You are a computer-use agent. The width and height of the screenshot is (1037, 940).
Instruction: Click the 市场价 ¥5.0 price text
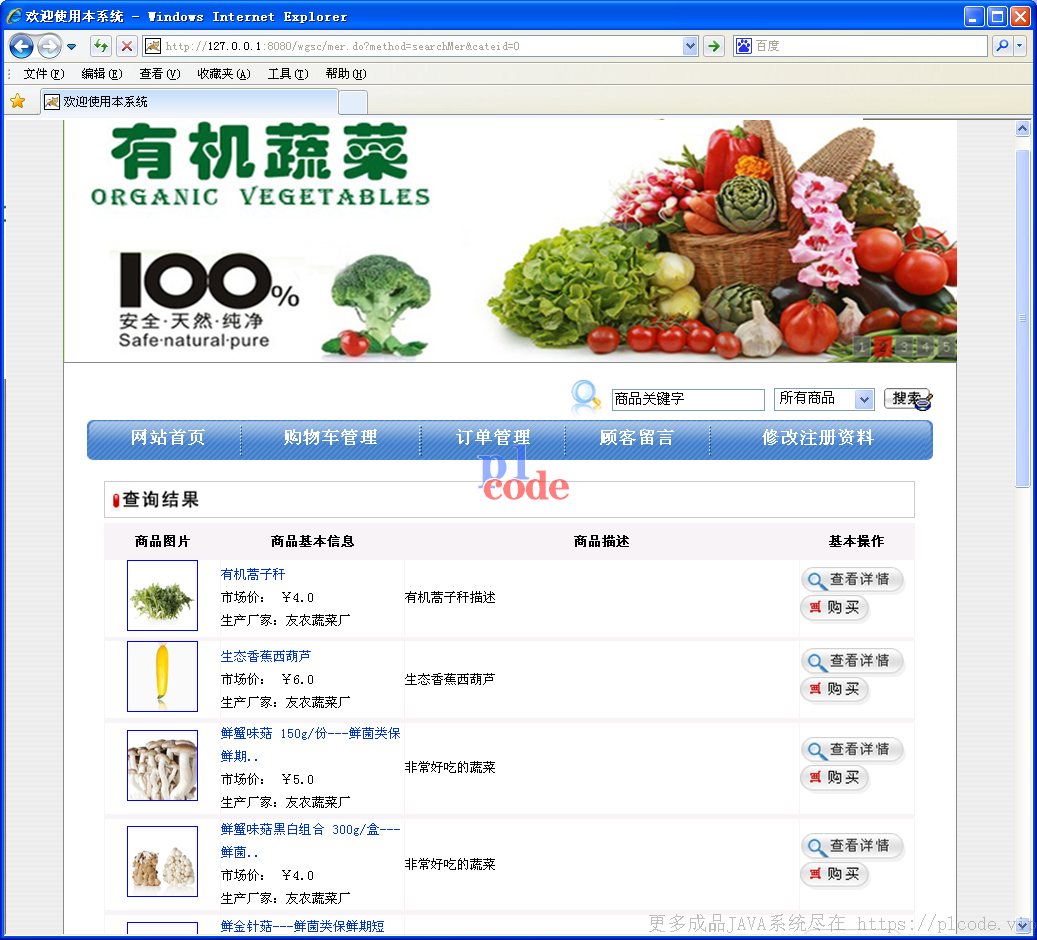point(267,779)
